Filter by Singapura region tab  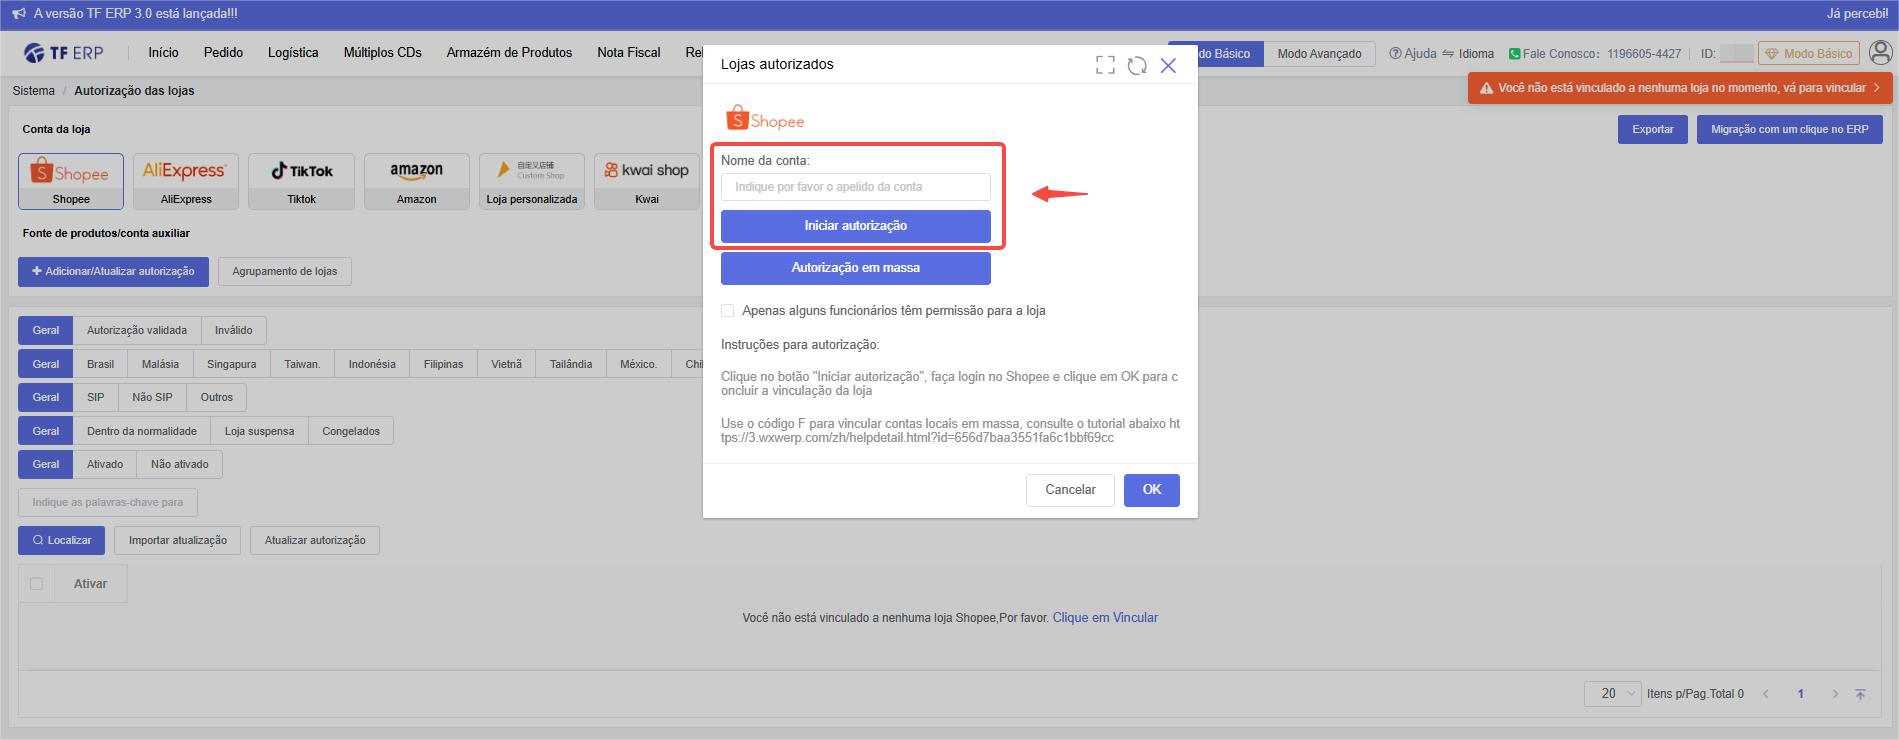tap(231, 364)
